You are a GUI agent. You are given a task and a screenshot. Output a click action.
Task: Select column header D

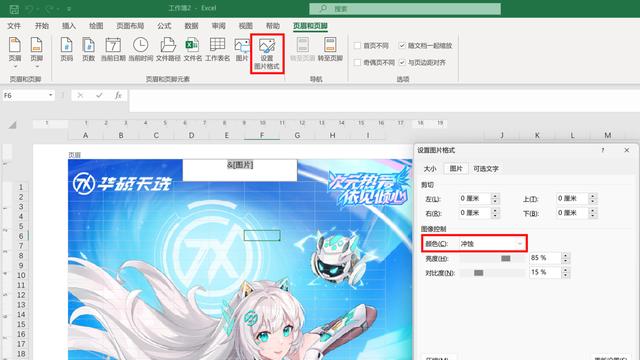[191, 135]
